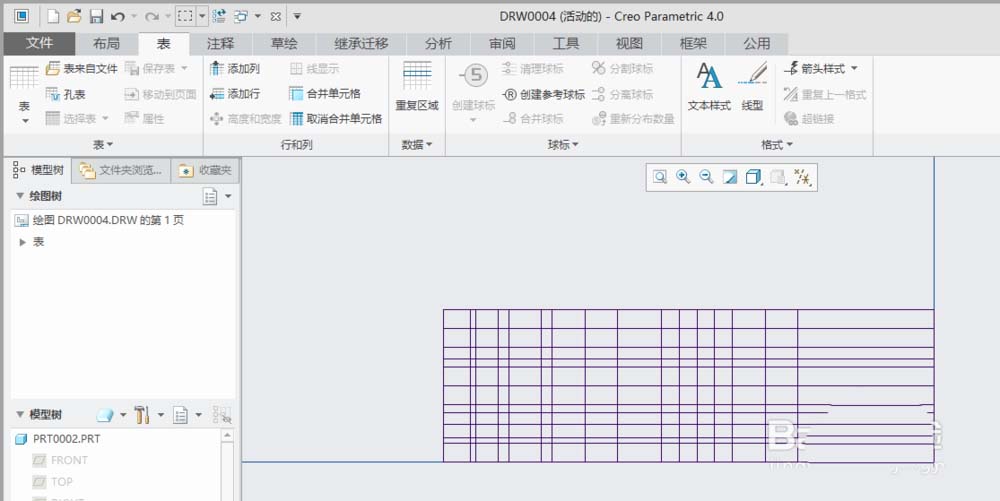The height and width of the screenshot is (501, 1000).
Task: Choose 表来自文件 (Table from File)
Action: (82, 68)
